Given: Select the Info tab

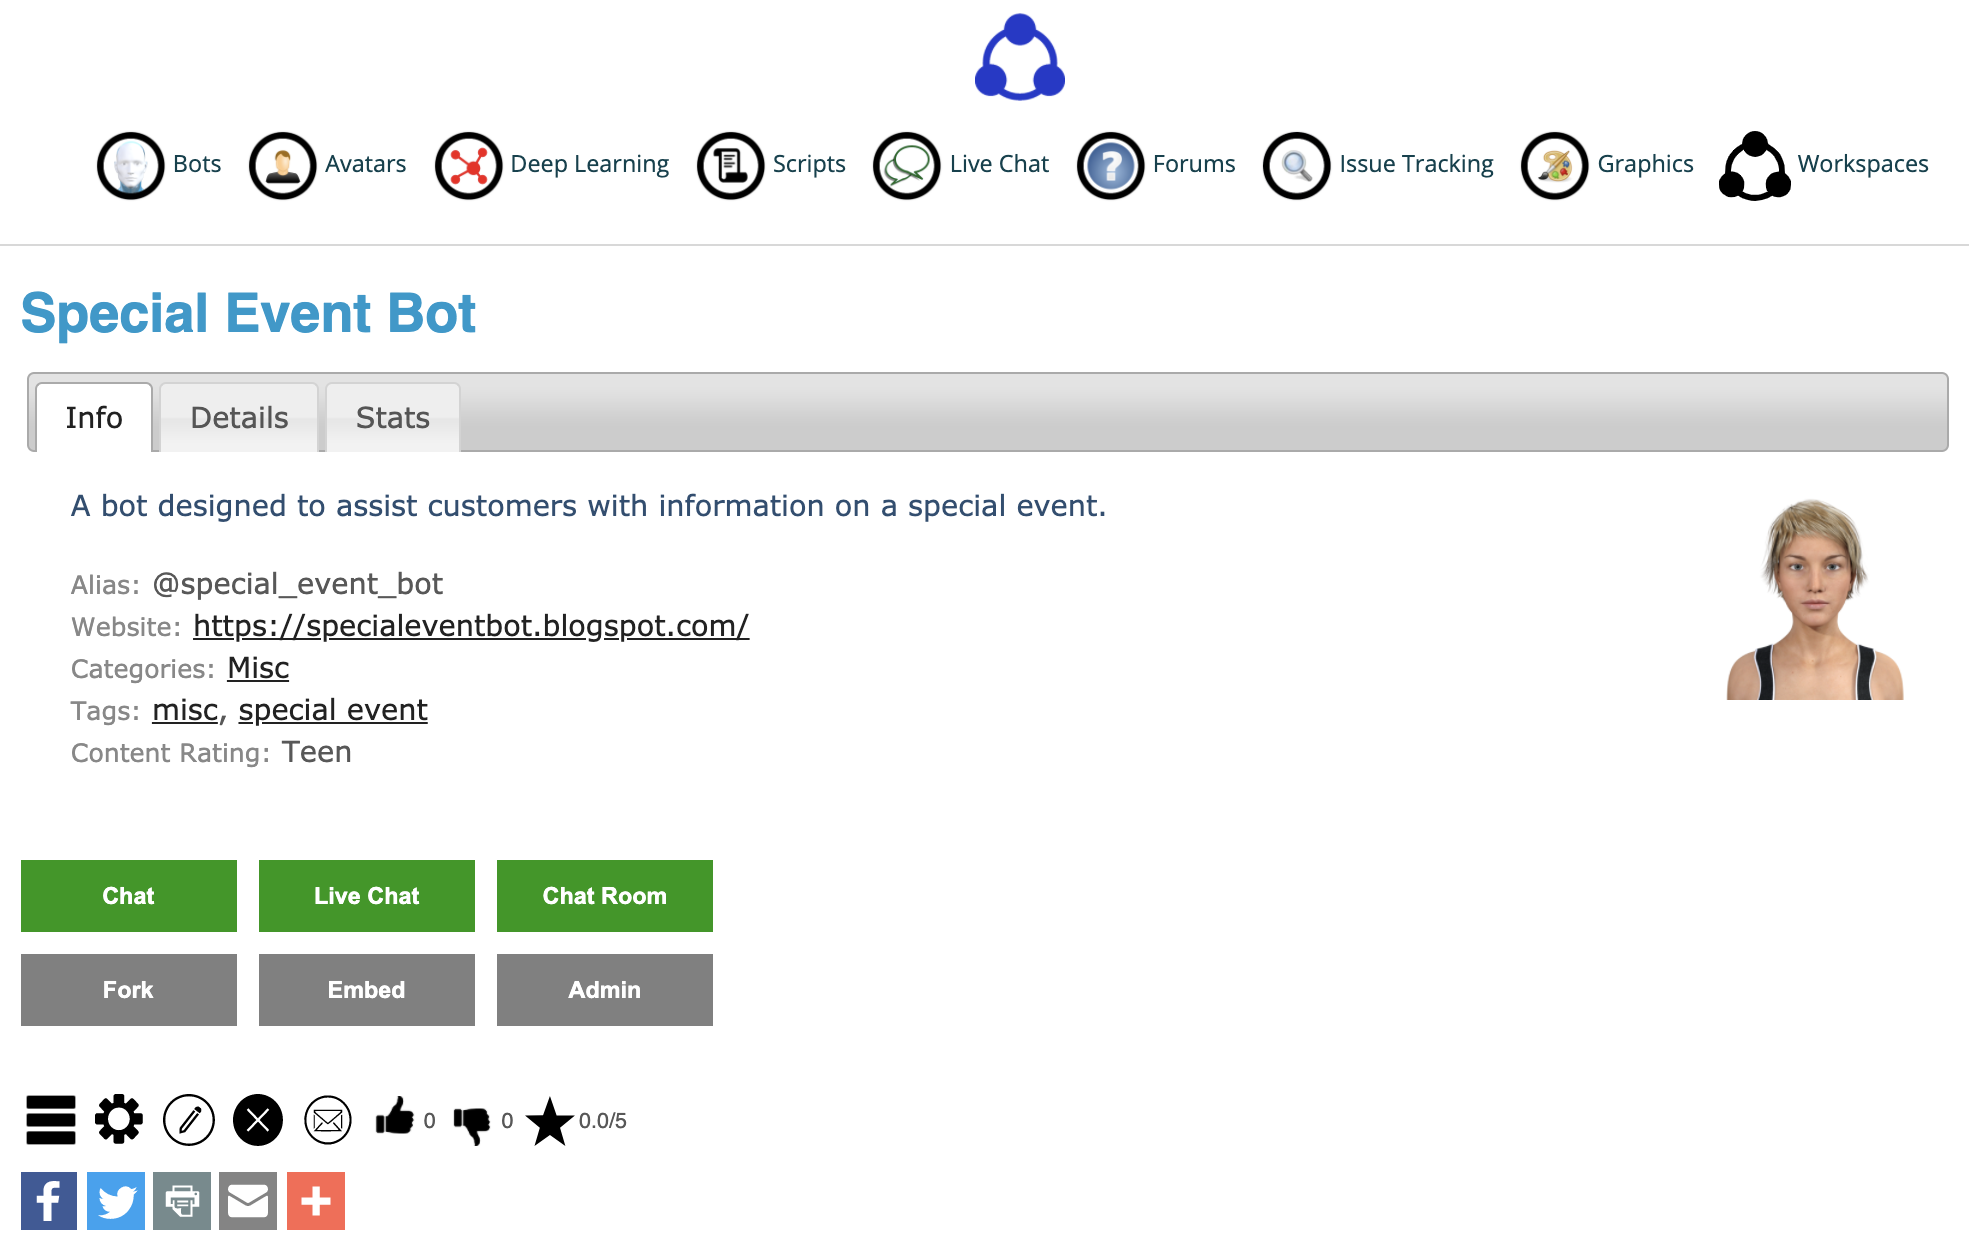Looking at the screenshot, I should point(94,417).
